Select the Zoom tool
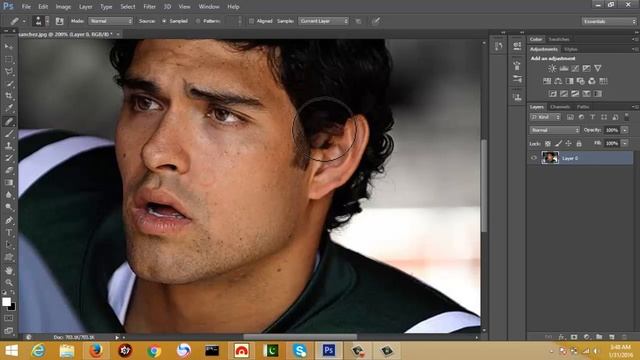Viewport: 640px width, 360px height. [9, 282]
